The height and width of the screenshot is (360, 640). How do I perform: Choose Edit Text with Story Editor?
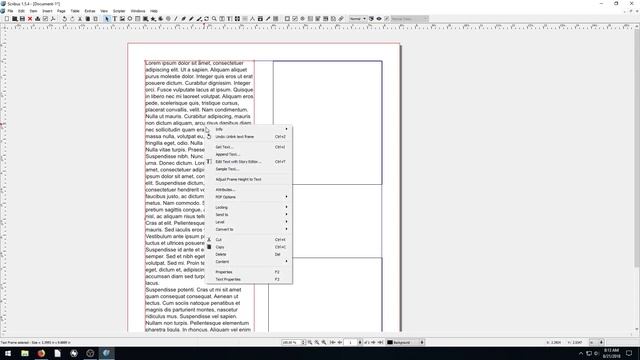point(249,162)
